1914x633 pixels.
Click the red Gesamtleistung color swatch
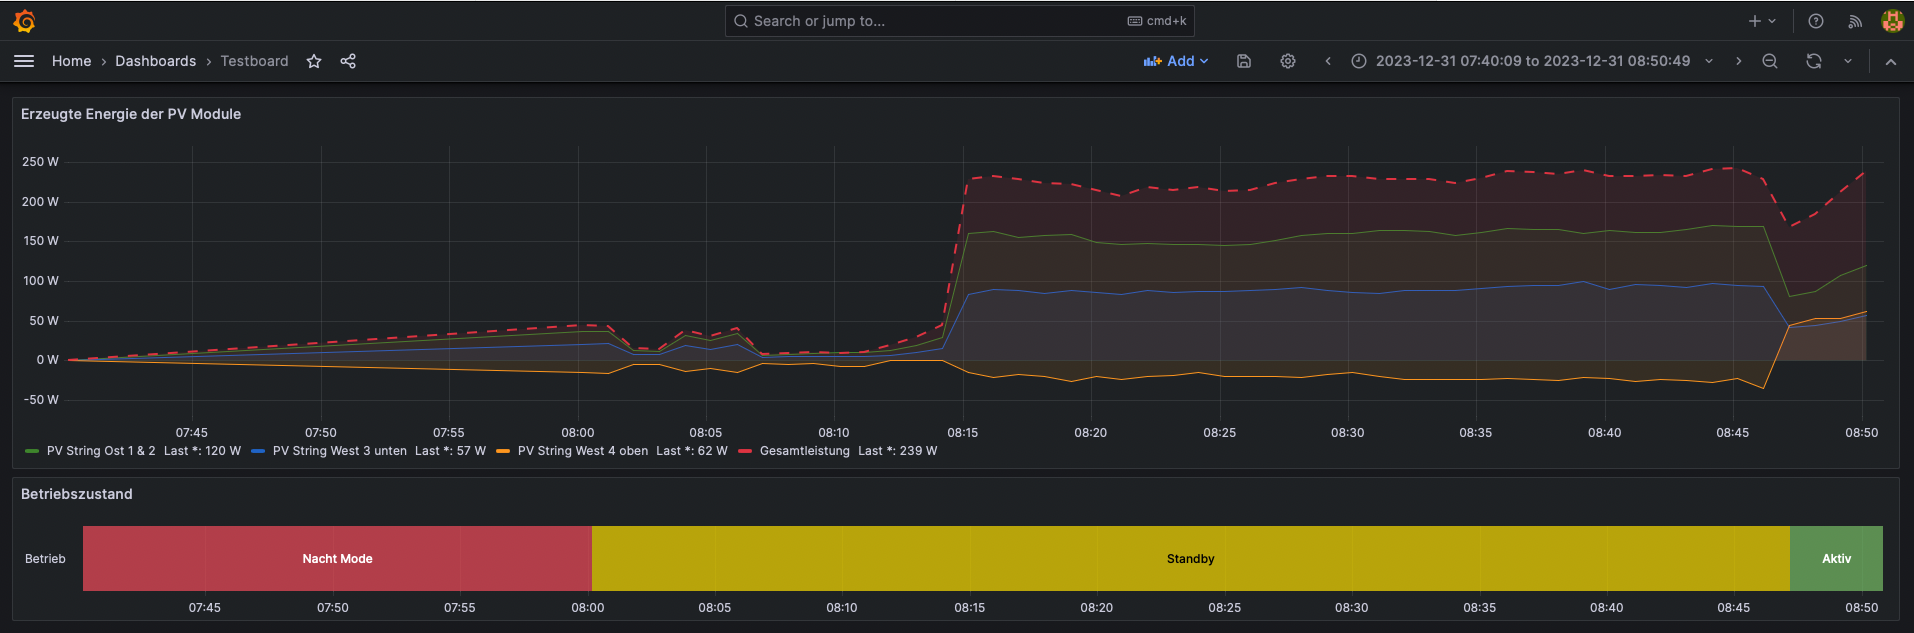click(745, 451)
